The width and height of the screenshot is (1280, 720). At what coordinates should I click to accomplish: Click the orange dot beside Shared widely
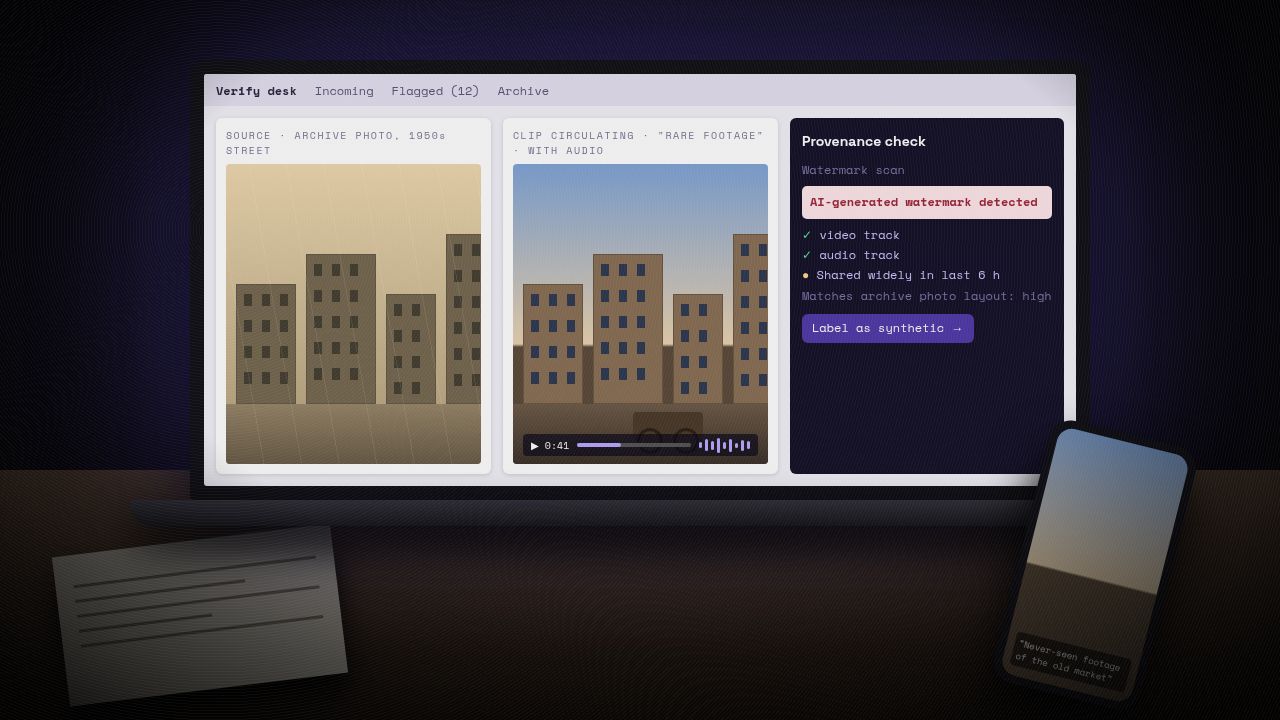coord(806,275)
